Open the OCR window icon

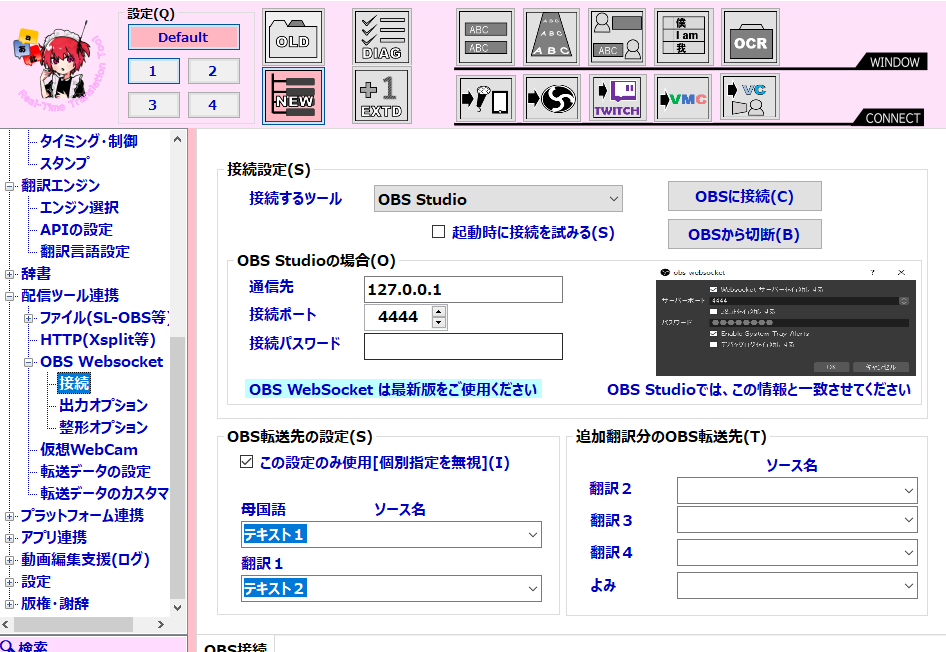(x=751, y=37)
